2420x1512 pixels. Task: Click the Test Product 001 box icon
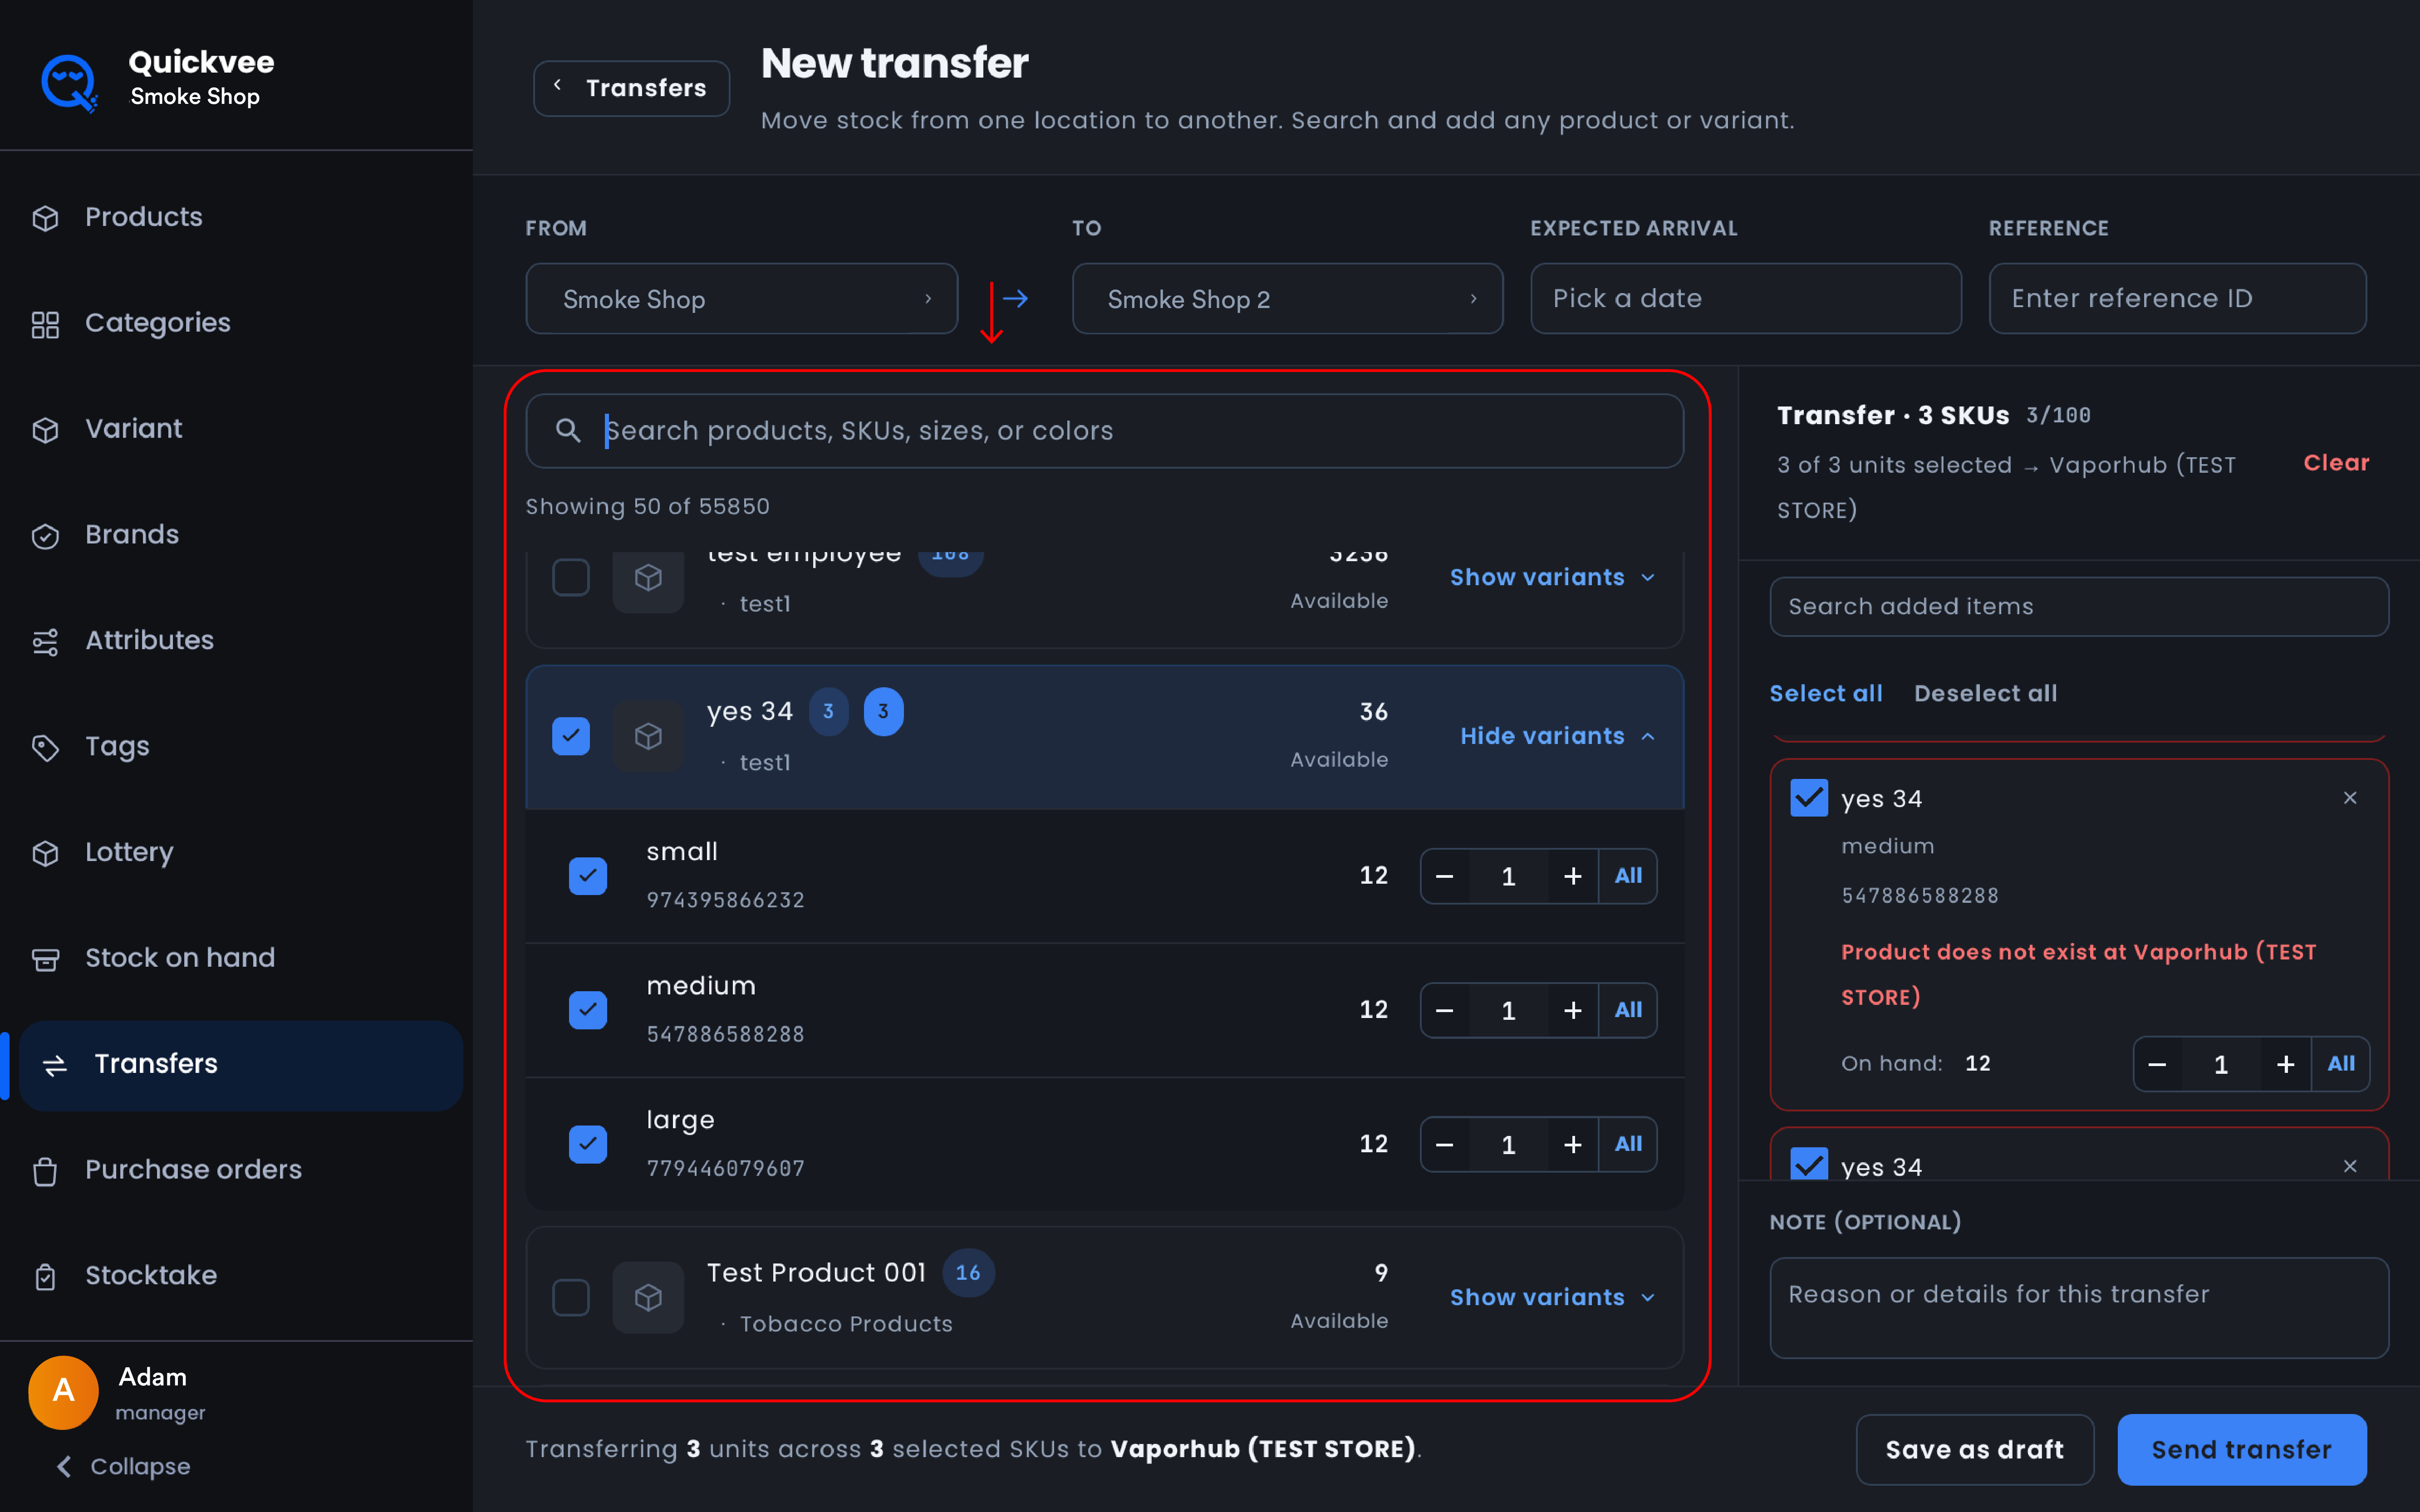648,1297
